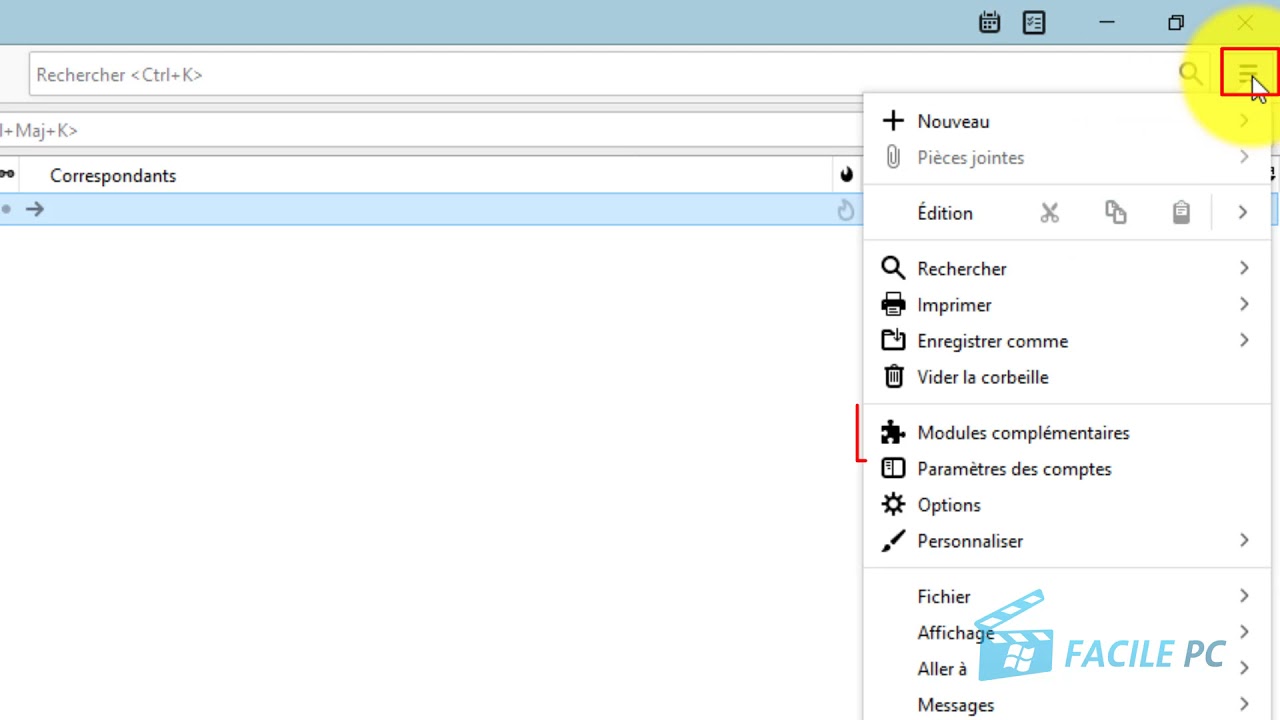Open the Imprimer menu entry
The height and width of the screenshot is (720, 1280).
click(1067, 305)
